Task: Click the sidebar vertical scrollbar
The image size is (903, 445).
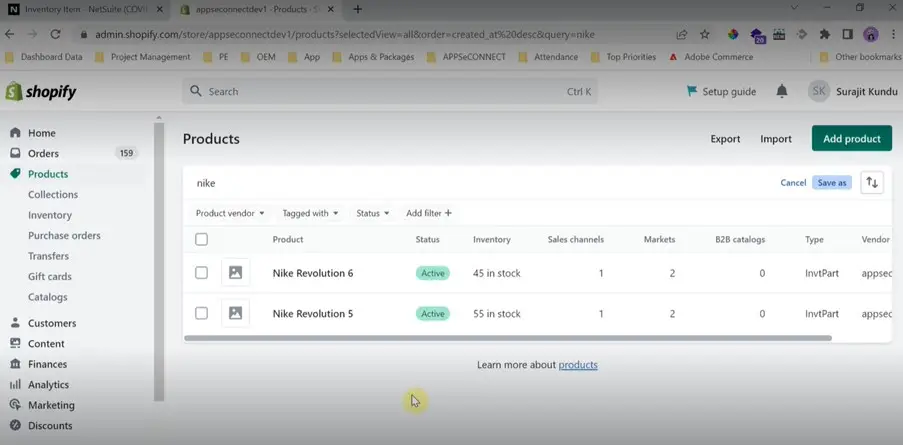Action: pyautogui.click(x=159, y=262)
